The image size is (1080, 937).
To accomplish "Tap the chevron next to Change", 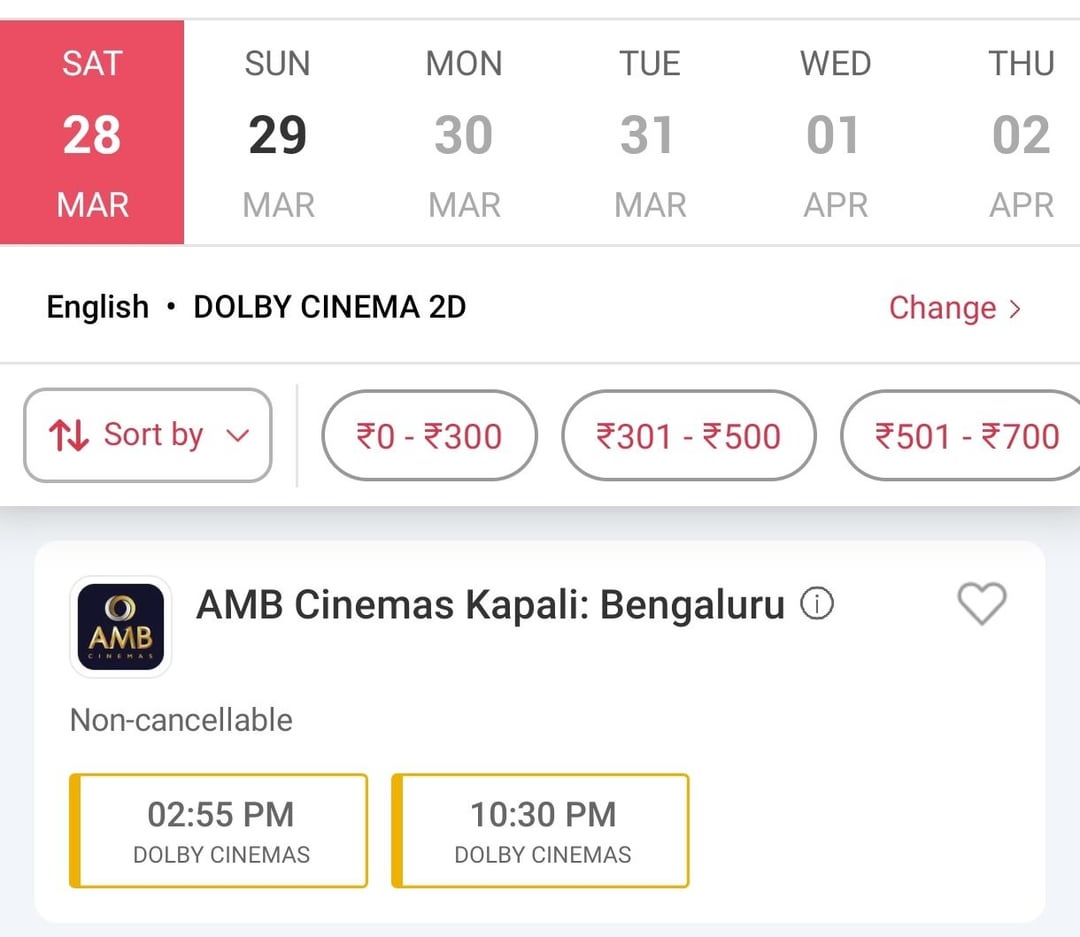I will pyautogui.click(x=1015, y=309).
